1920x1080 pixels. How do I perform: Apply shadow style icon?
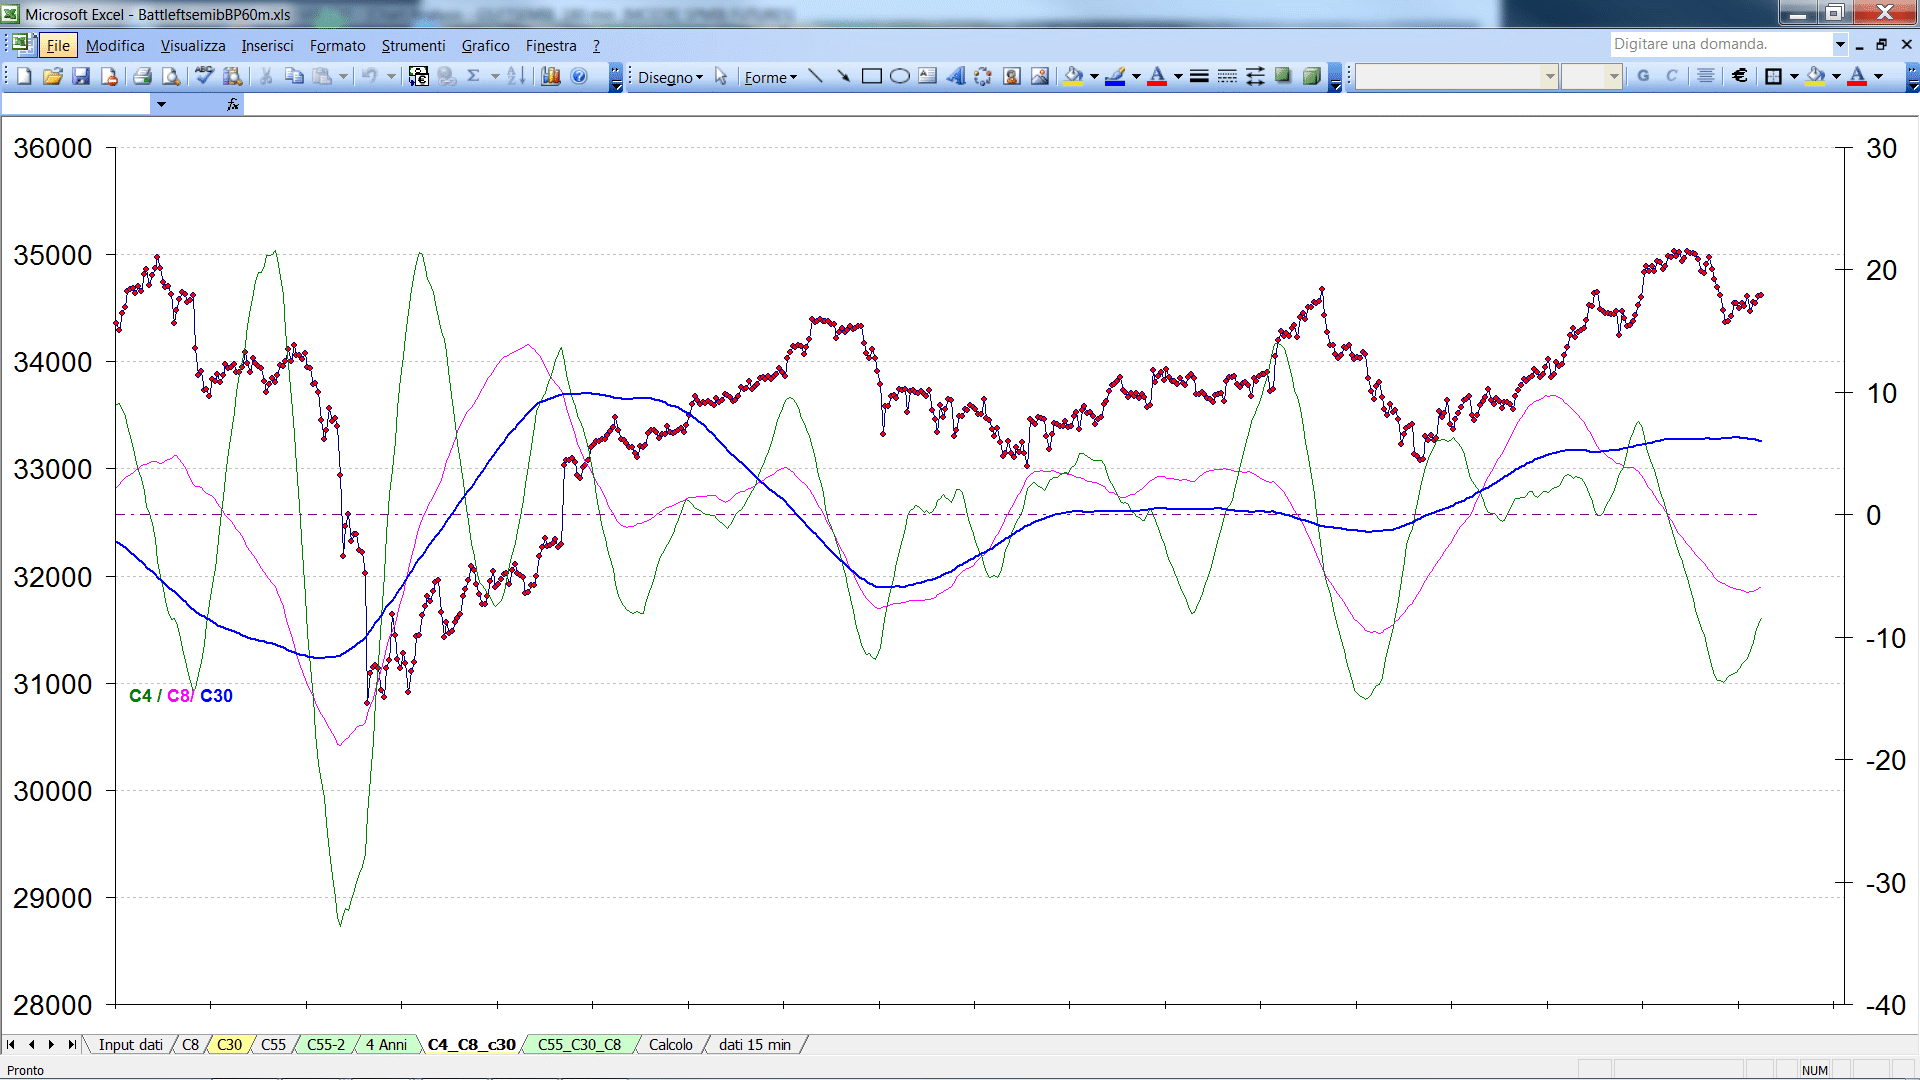[x=1283, y=76]
